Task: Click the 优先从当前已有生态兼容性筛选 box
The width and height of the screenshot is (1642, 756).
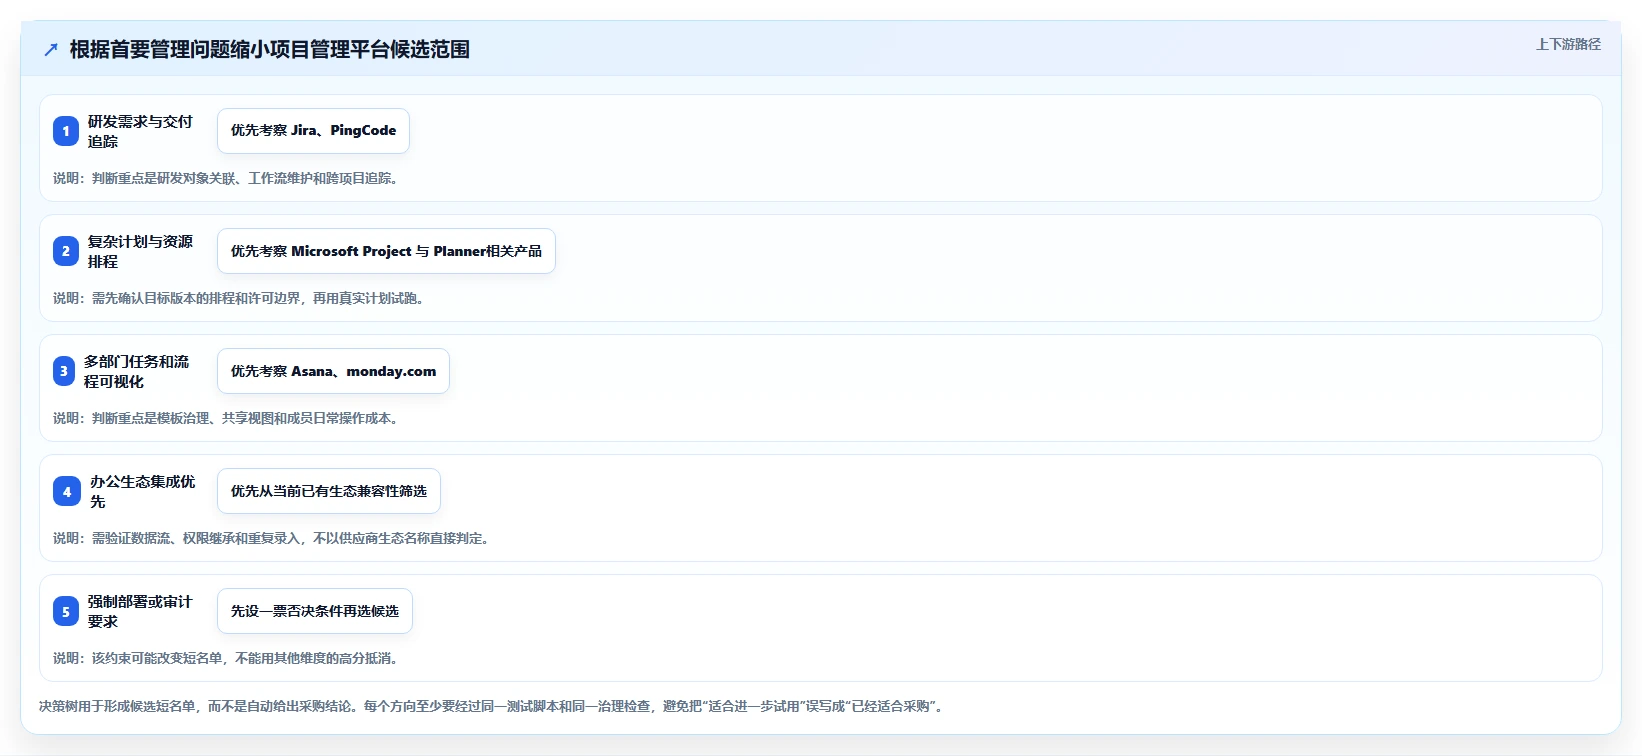Action: tap(329, 491)
